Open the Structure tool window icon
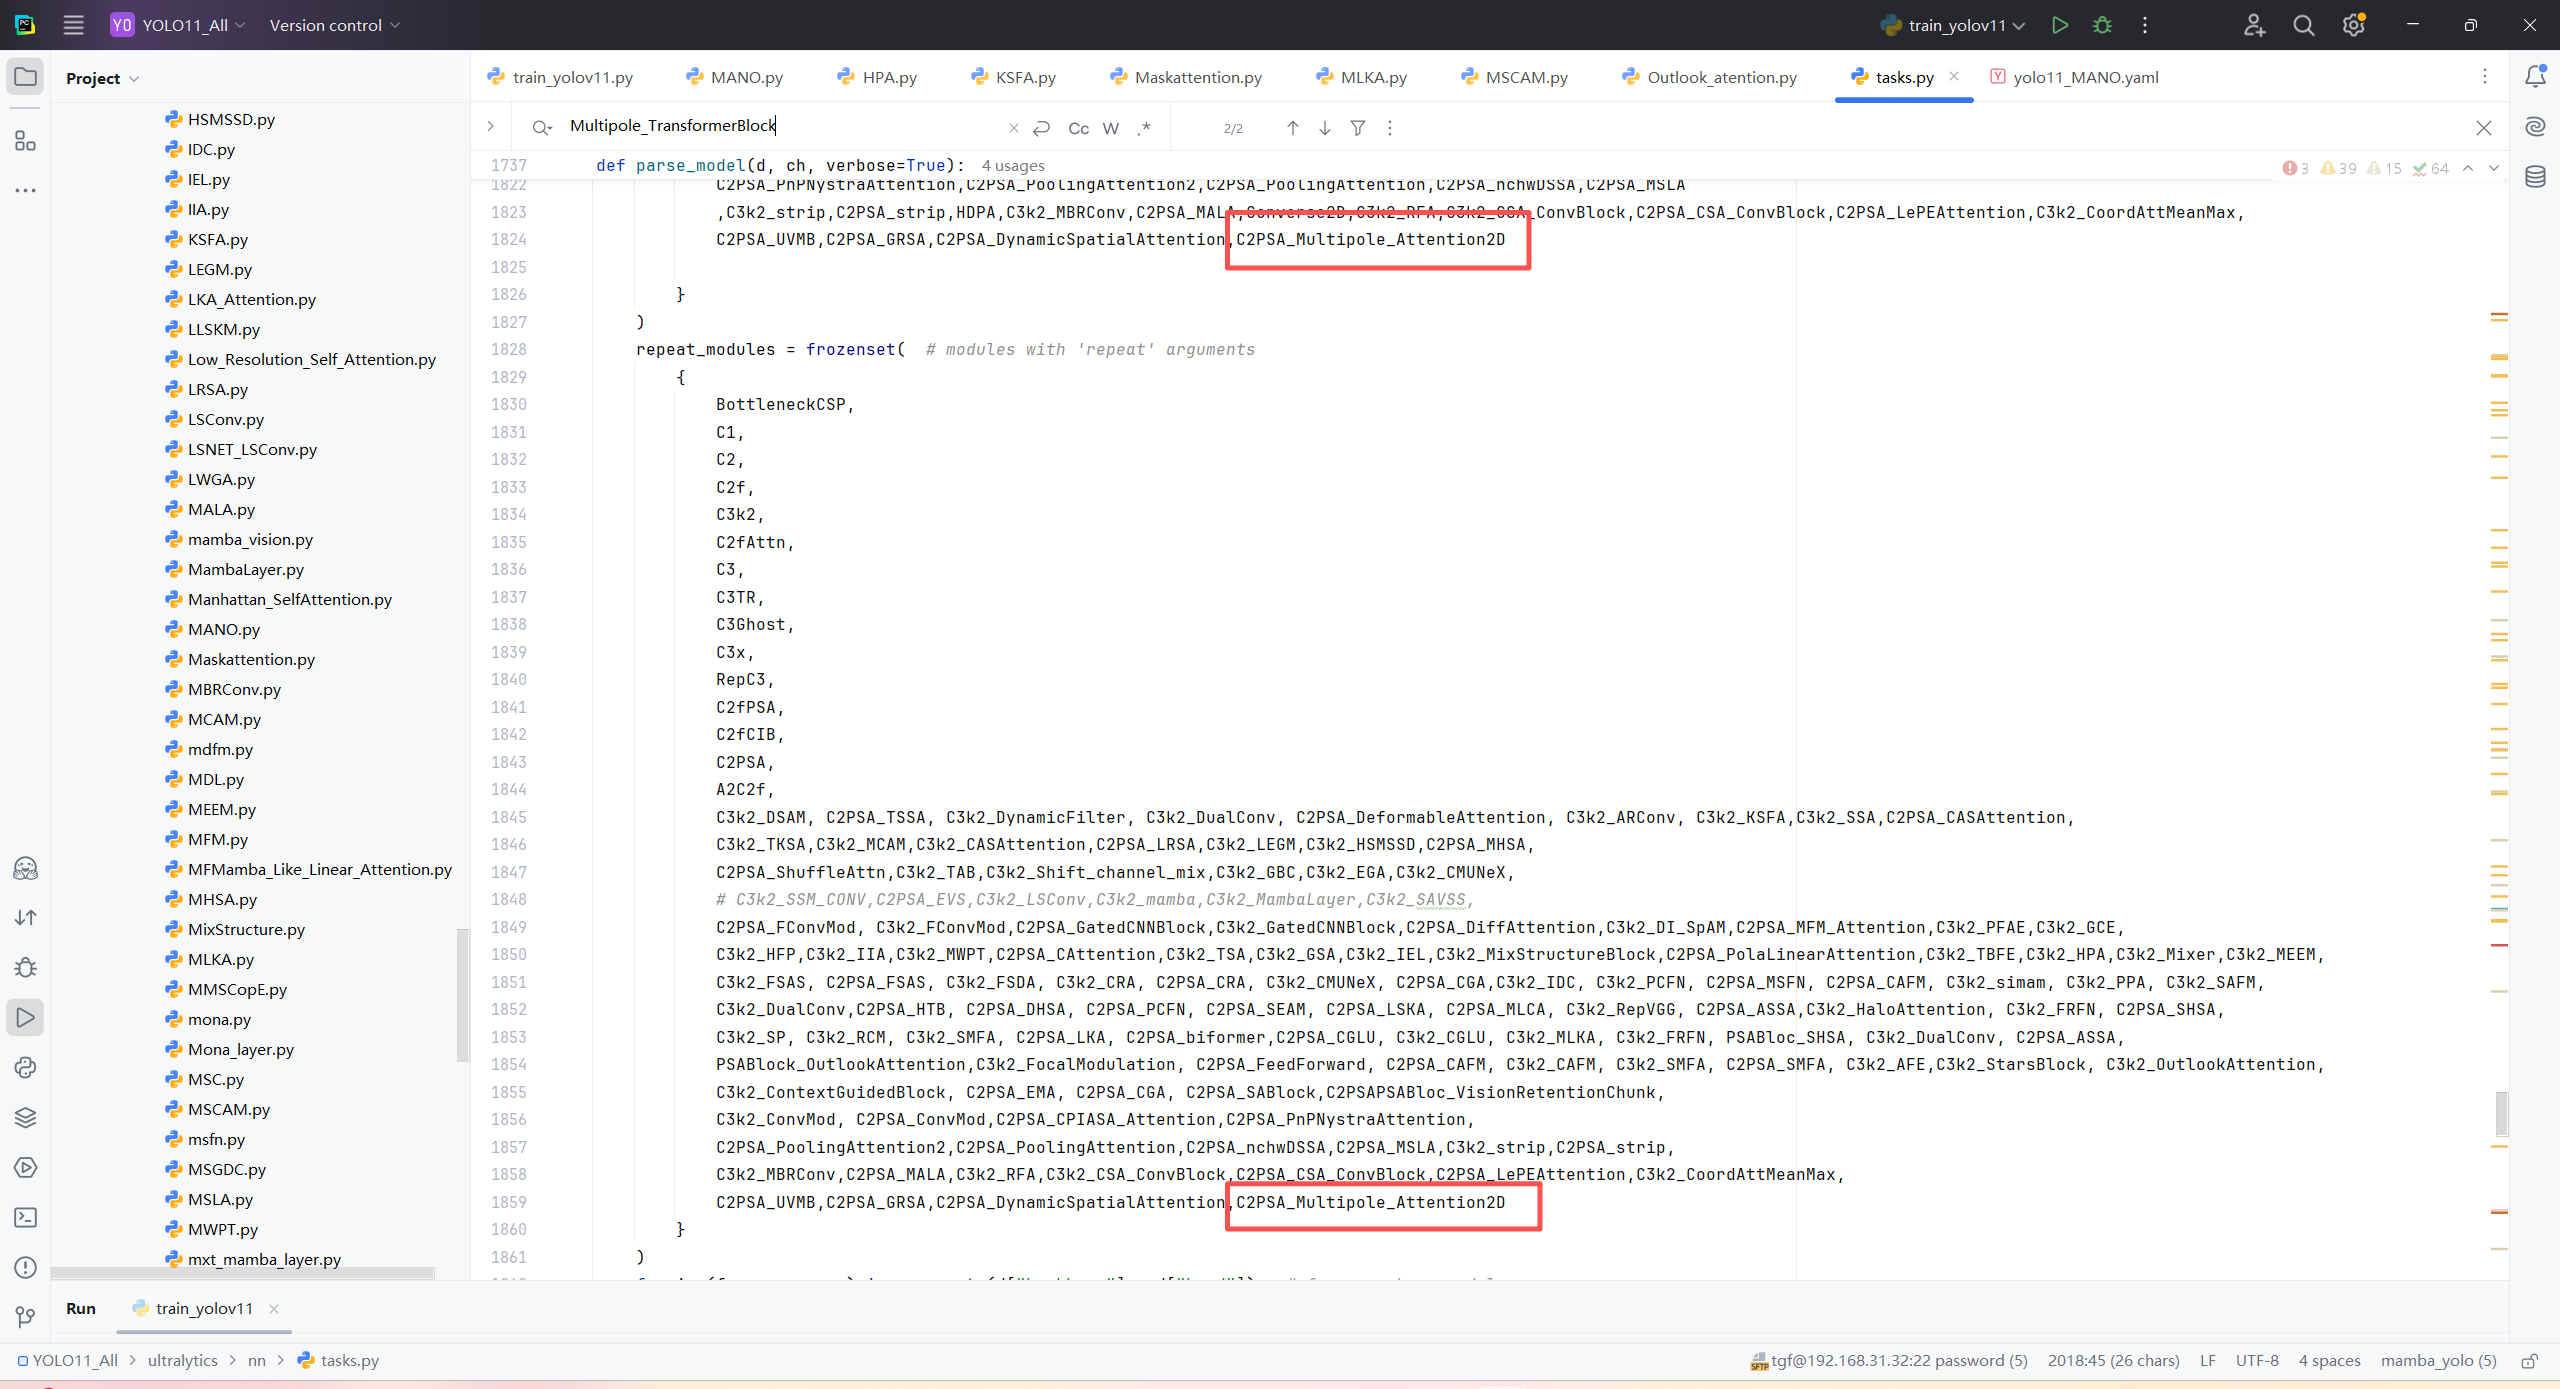 click(25, 141)
